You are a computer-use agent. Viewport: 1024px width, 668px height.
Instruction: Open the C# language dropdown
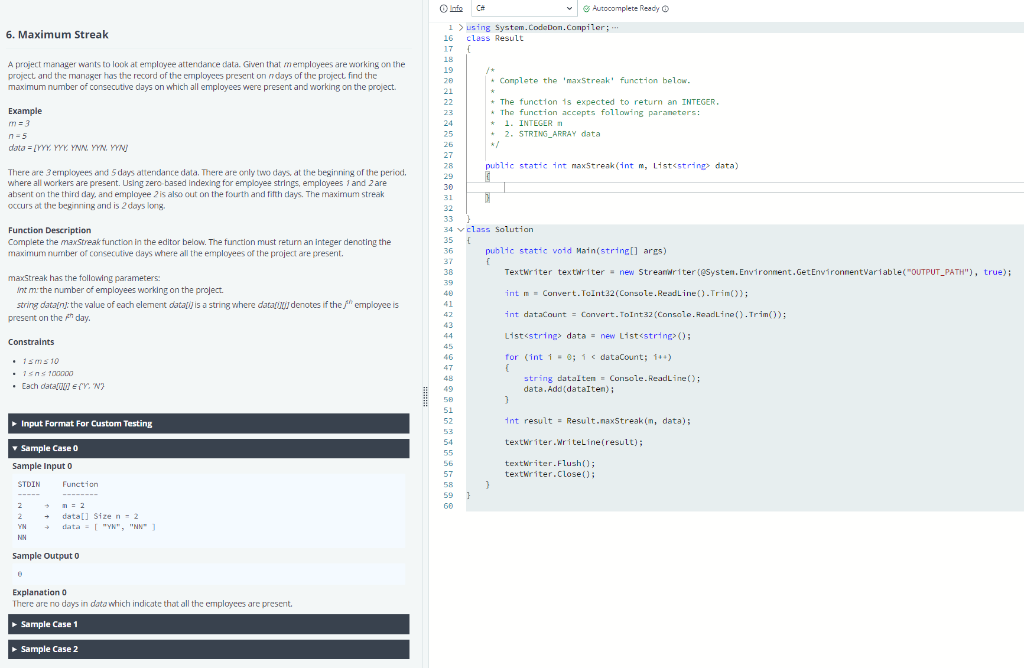[x=524, y=8]
